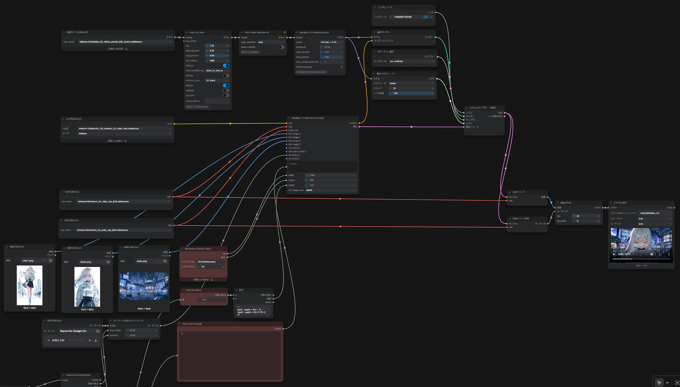
Task: Collapse the save video node chevron
Action: click(x=611, y=203)
